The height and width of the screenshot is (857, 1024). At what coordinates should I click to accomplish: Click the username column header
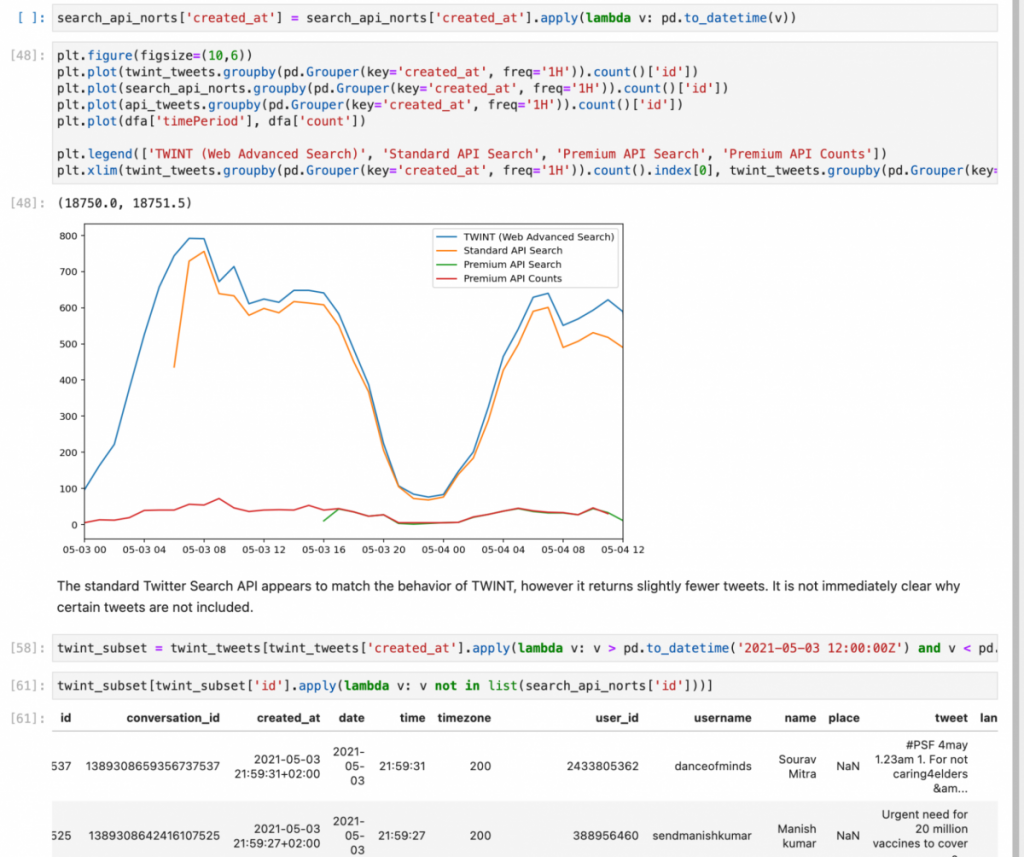[x=722, y=718]
